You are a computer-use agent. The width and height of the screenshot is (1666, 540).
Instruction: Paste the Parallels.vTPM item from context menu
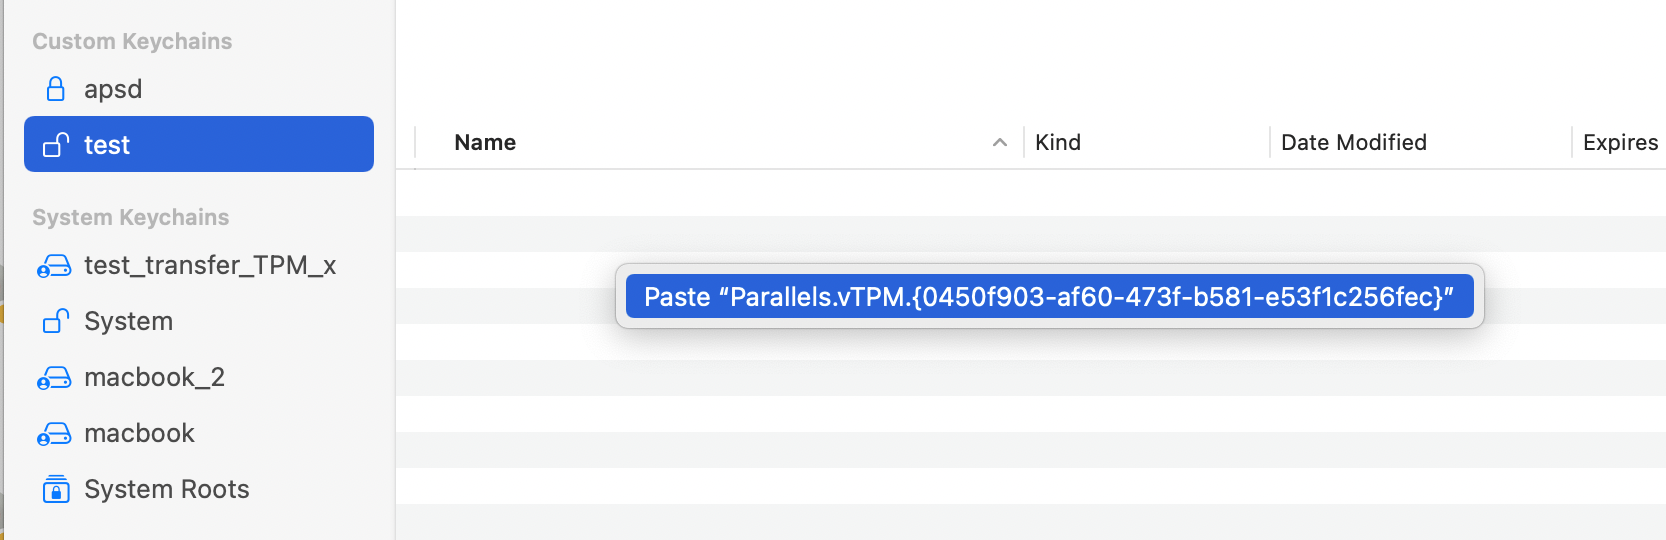click(1048, 297)
